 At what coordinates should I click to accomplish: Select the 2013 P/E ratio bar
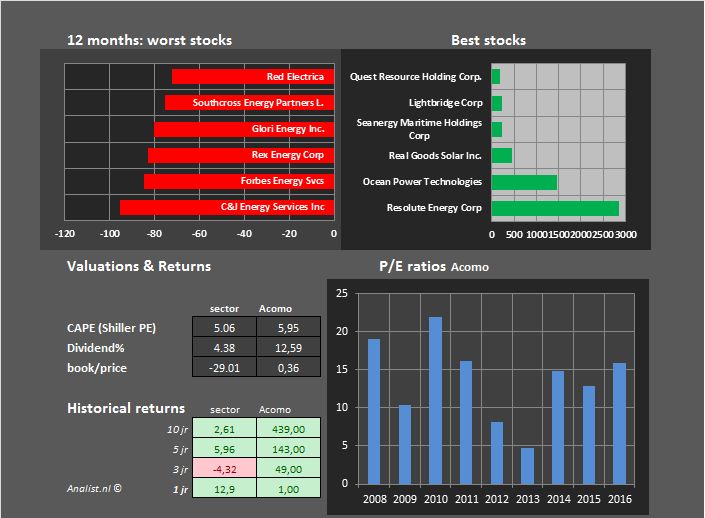point(528,465)
